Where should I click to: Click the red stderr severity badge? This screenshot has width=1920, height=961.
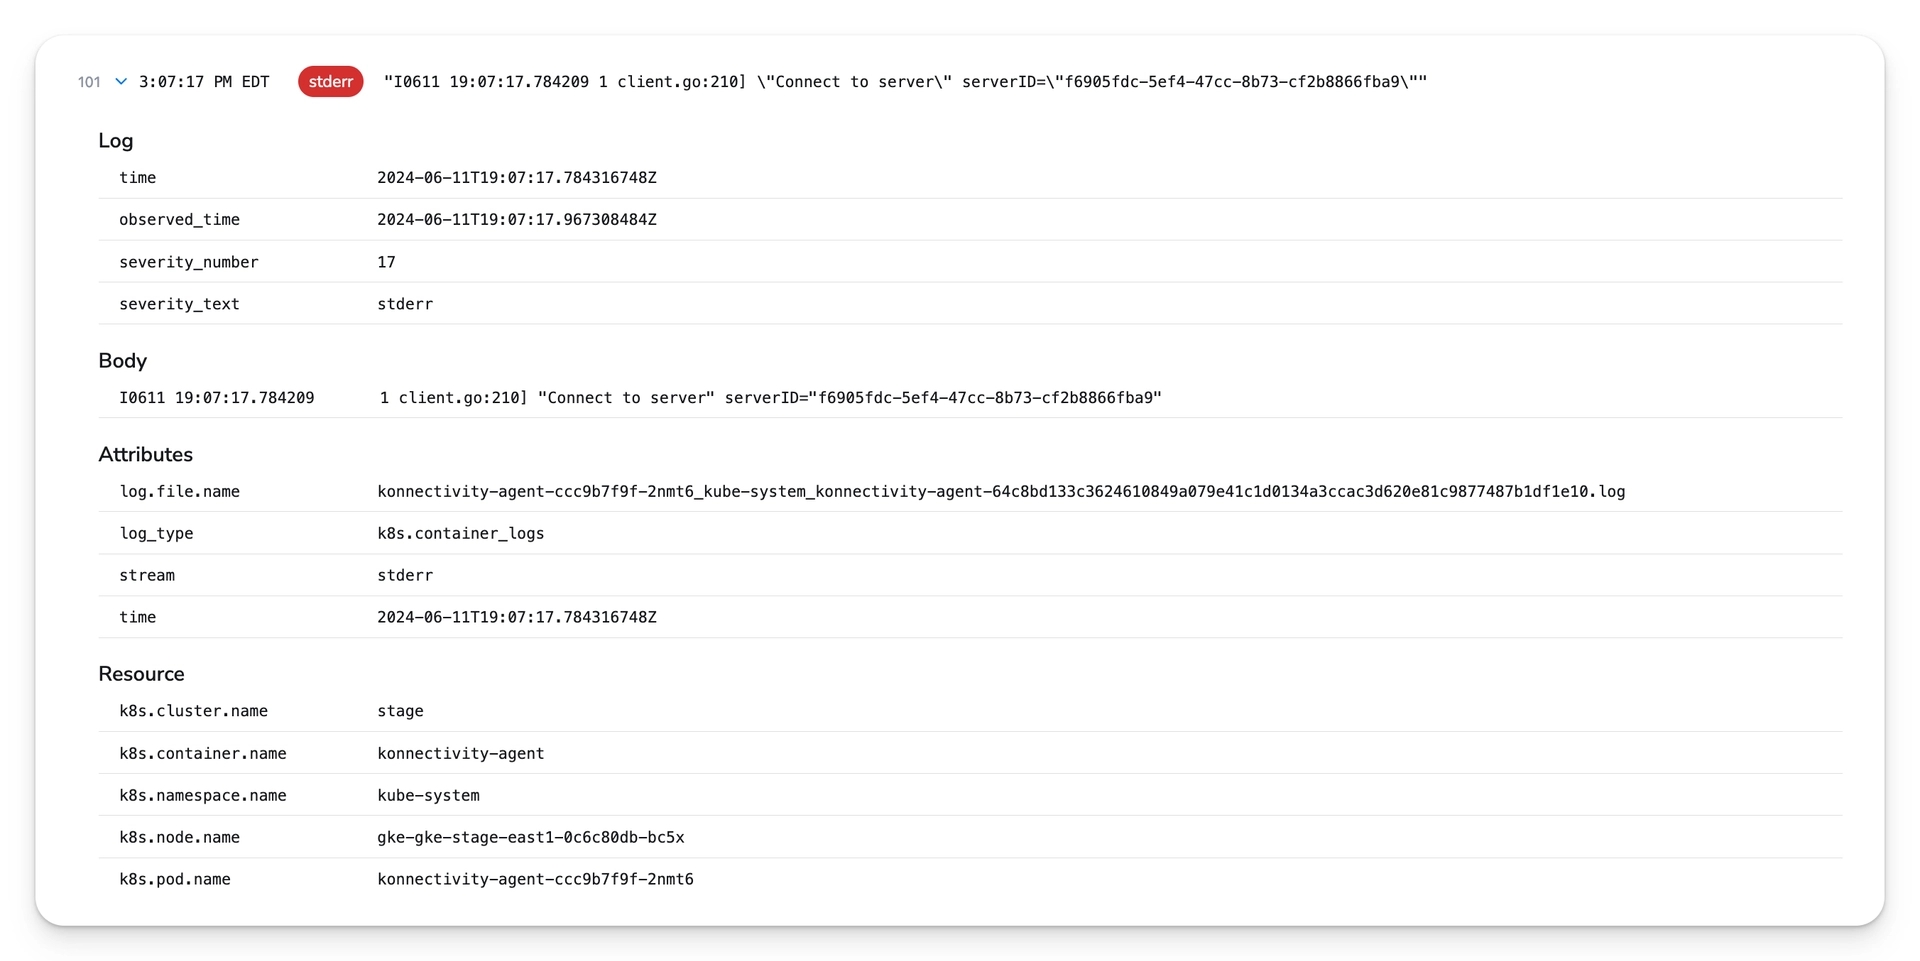[x=330, y=82]
